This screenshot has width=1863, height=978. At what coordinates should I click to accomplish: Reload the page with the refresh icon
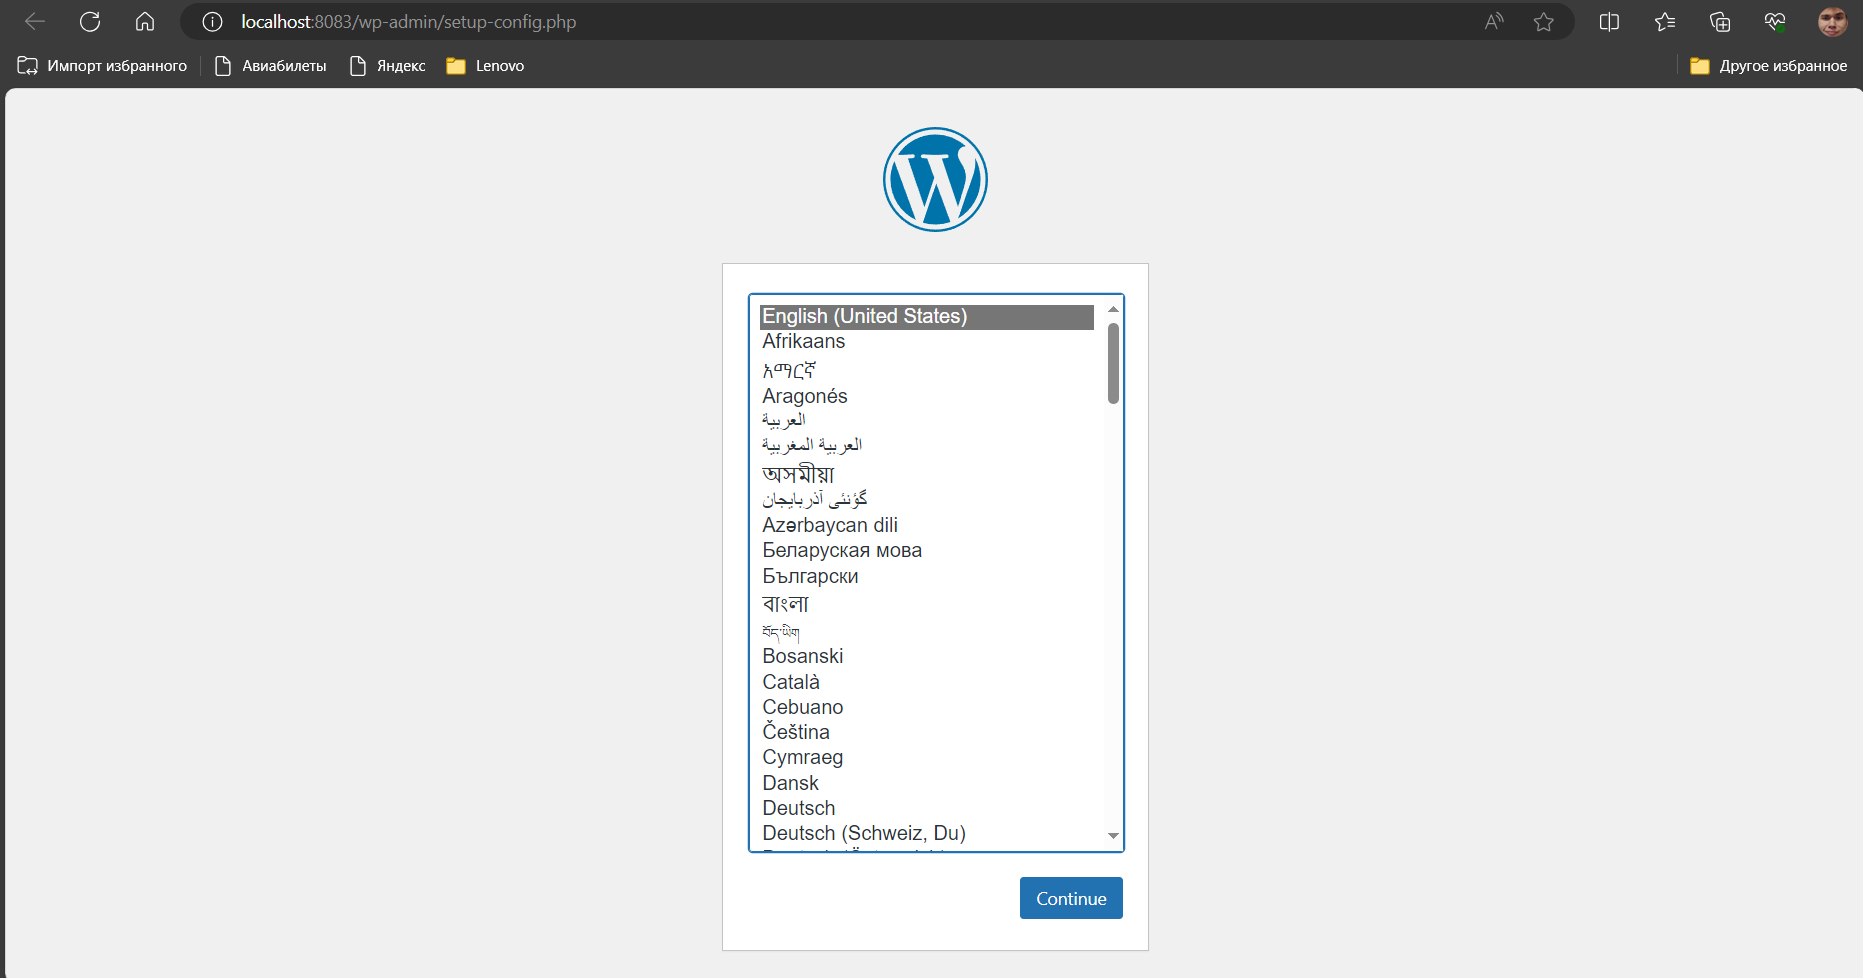(x=90, y=22)
